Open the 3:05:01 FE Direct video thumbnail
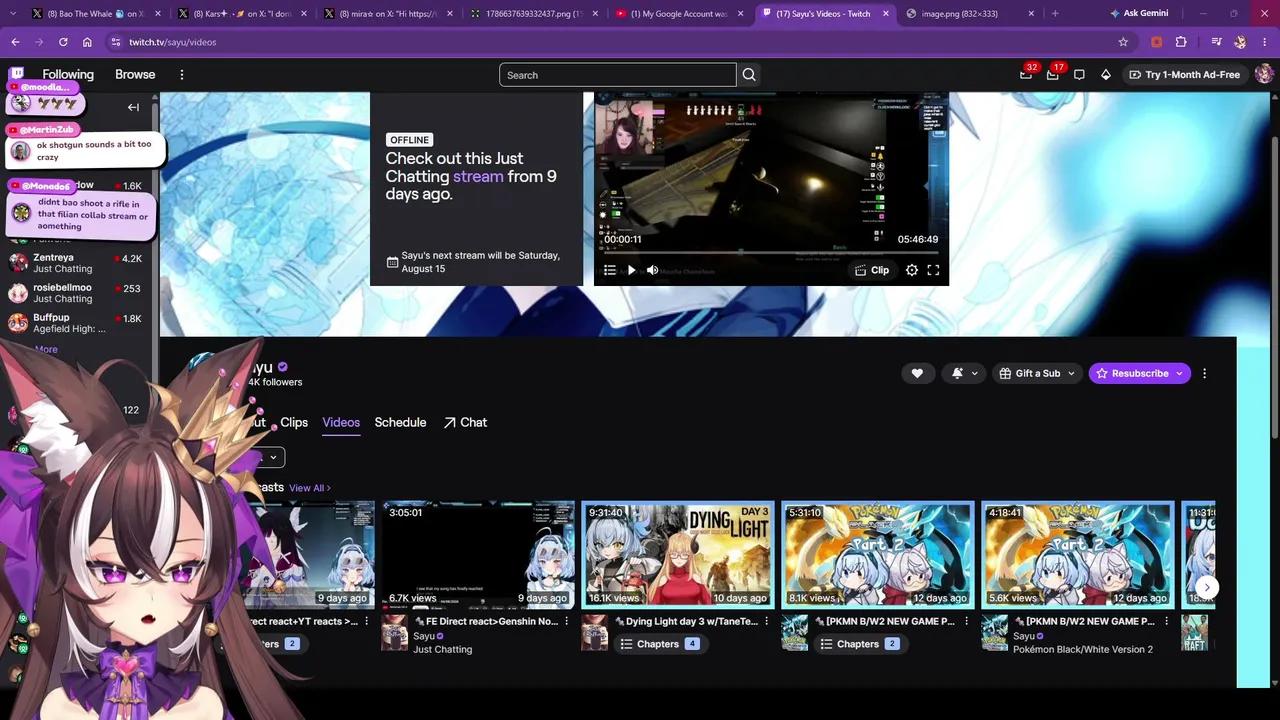 pyautogui.click(x=478, y=555)
